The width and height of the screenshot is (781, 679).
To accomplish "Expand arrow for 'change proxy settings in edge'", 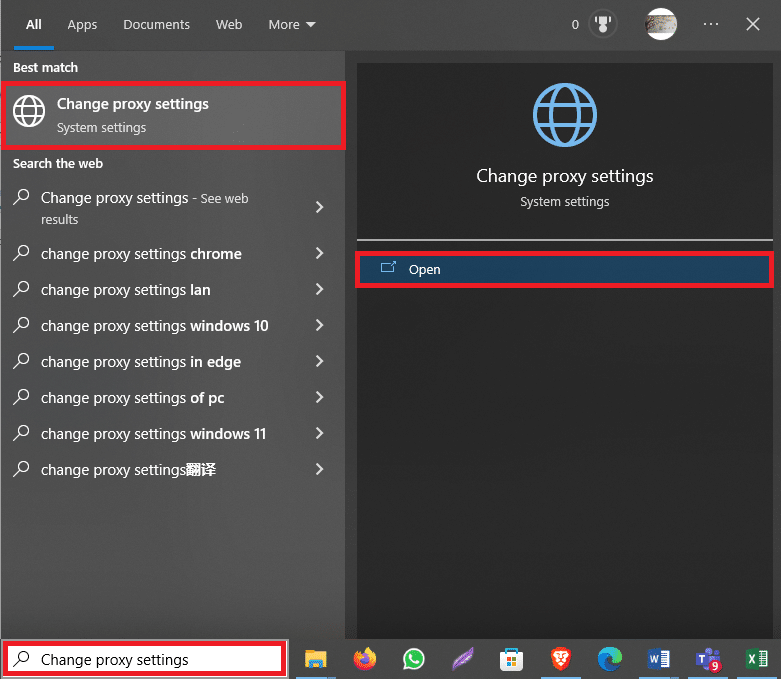I will click(320, 361).
